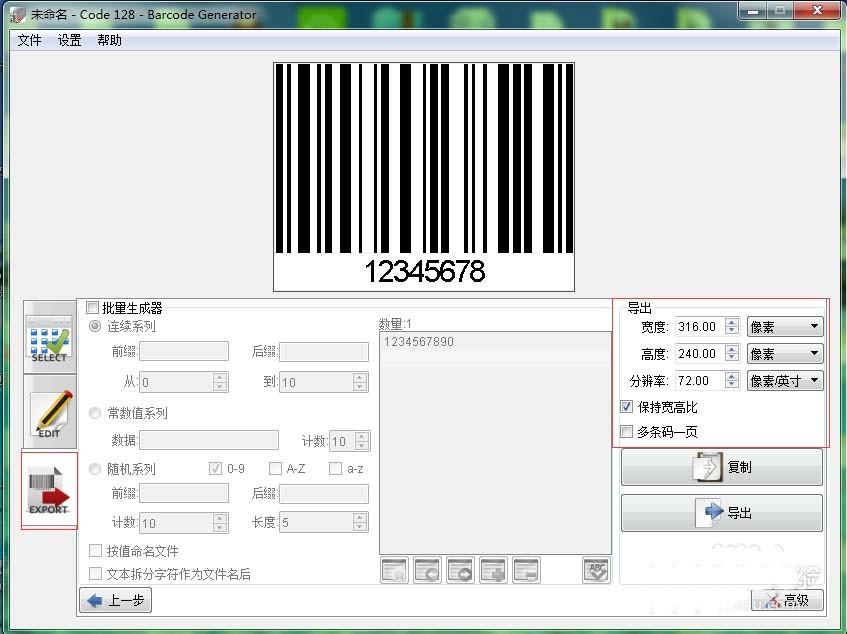Select the 随机系列 radio button

tap(95, 468)
